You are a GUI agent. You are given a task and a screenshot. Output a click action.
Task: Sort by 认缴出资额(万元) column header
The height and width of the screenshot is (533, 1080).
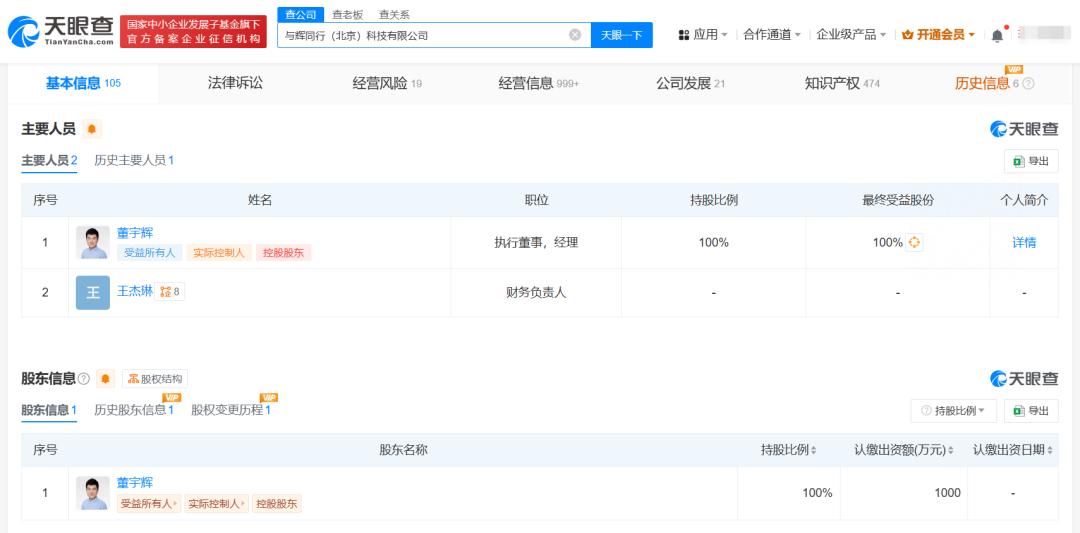pyautogui.click(x=903, y=450)
